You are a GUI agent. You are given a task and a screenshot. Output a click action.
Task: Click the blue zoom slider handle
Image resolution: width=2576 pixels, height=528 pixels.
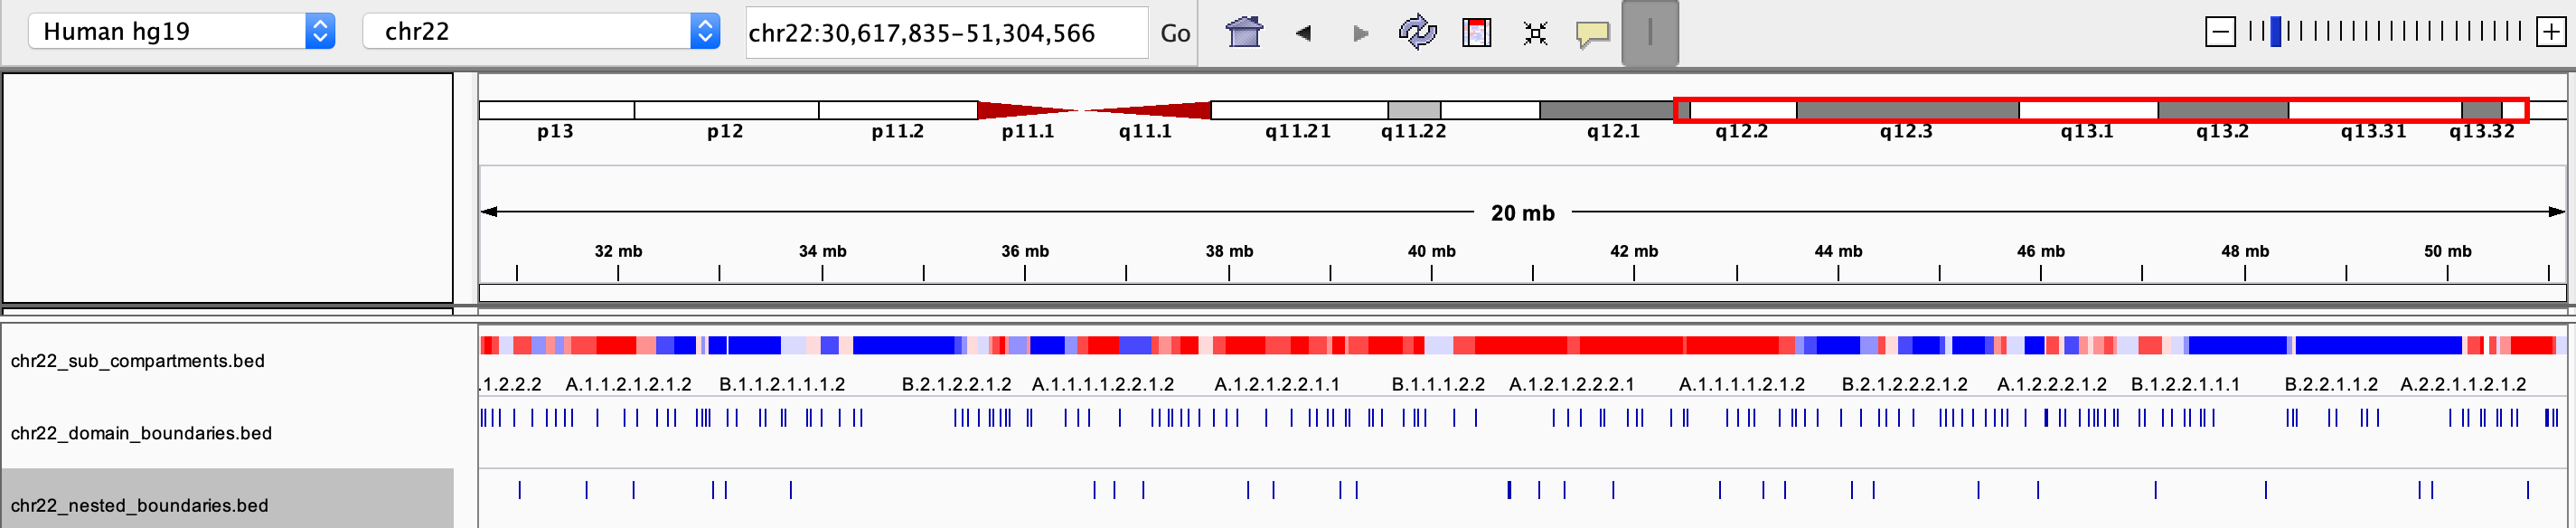pos(2276,32)
